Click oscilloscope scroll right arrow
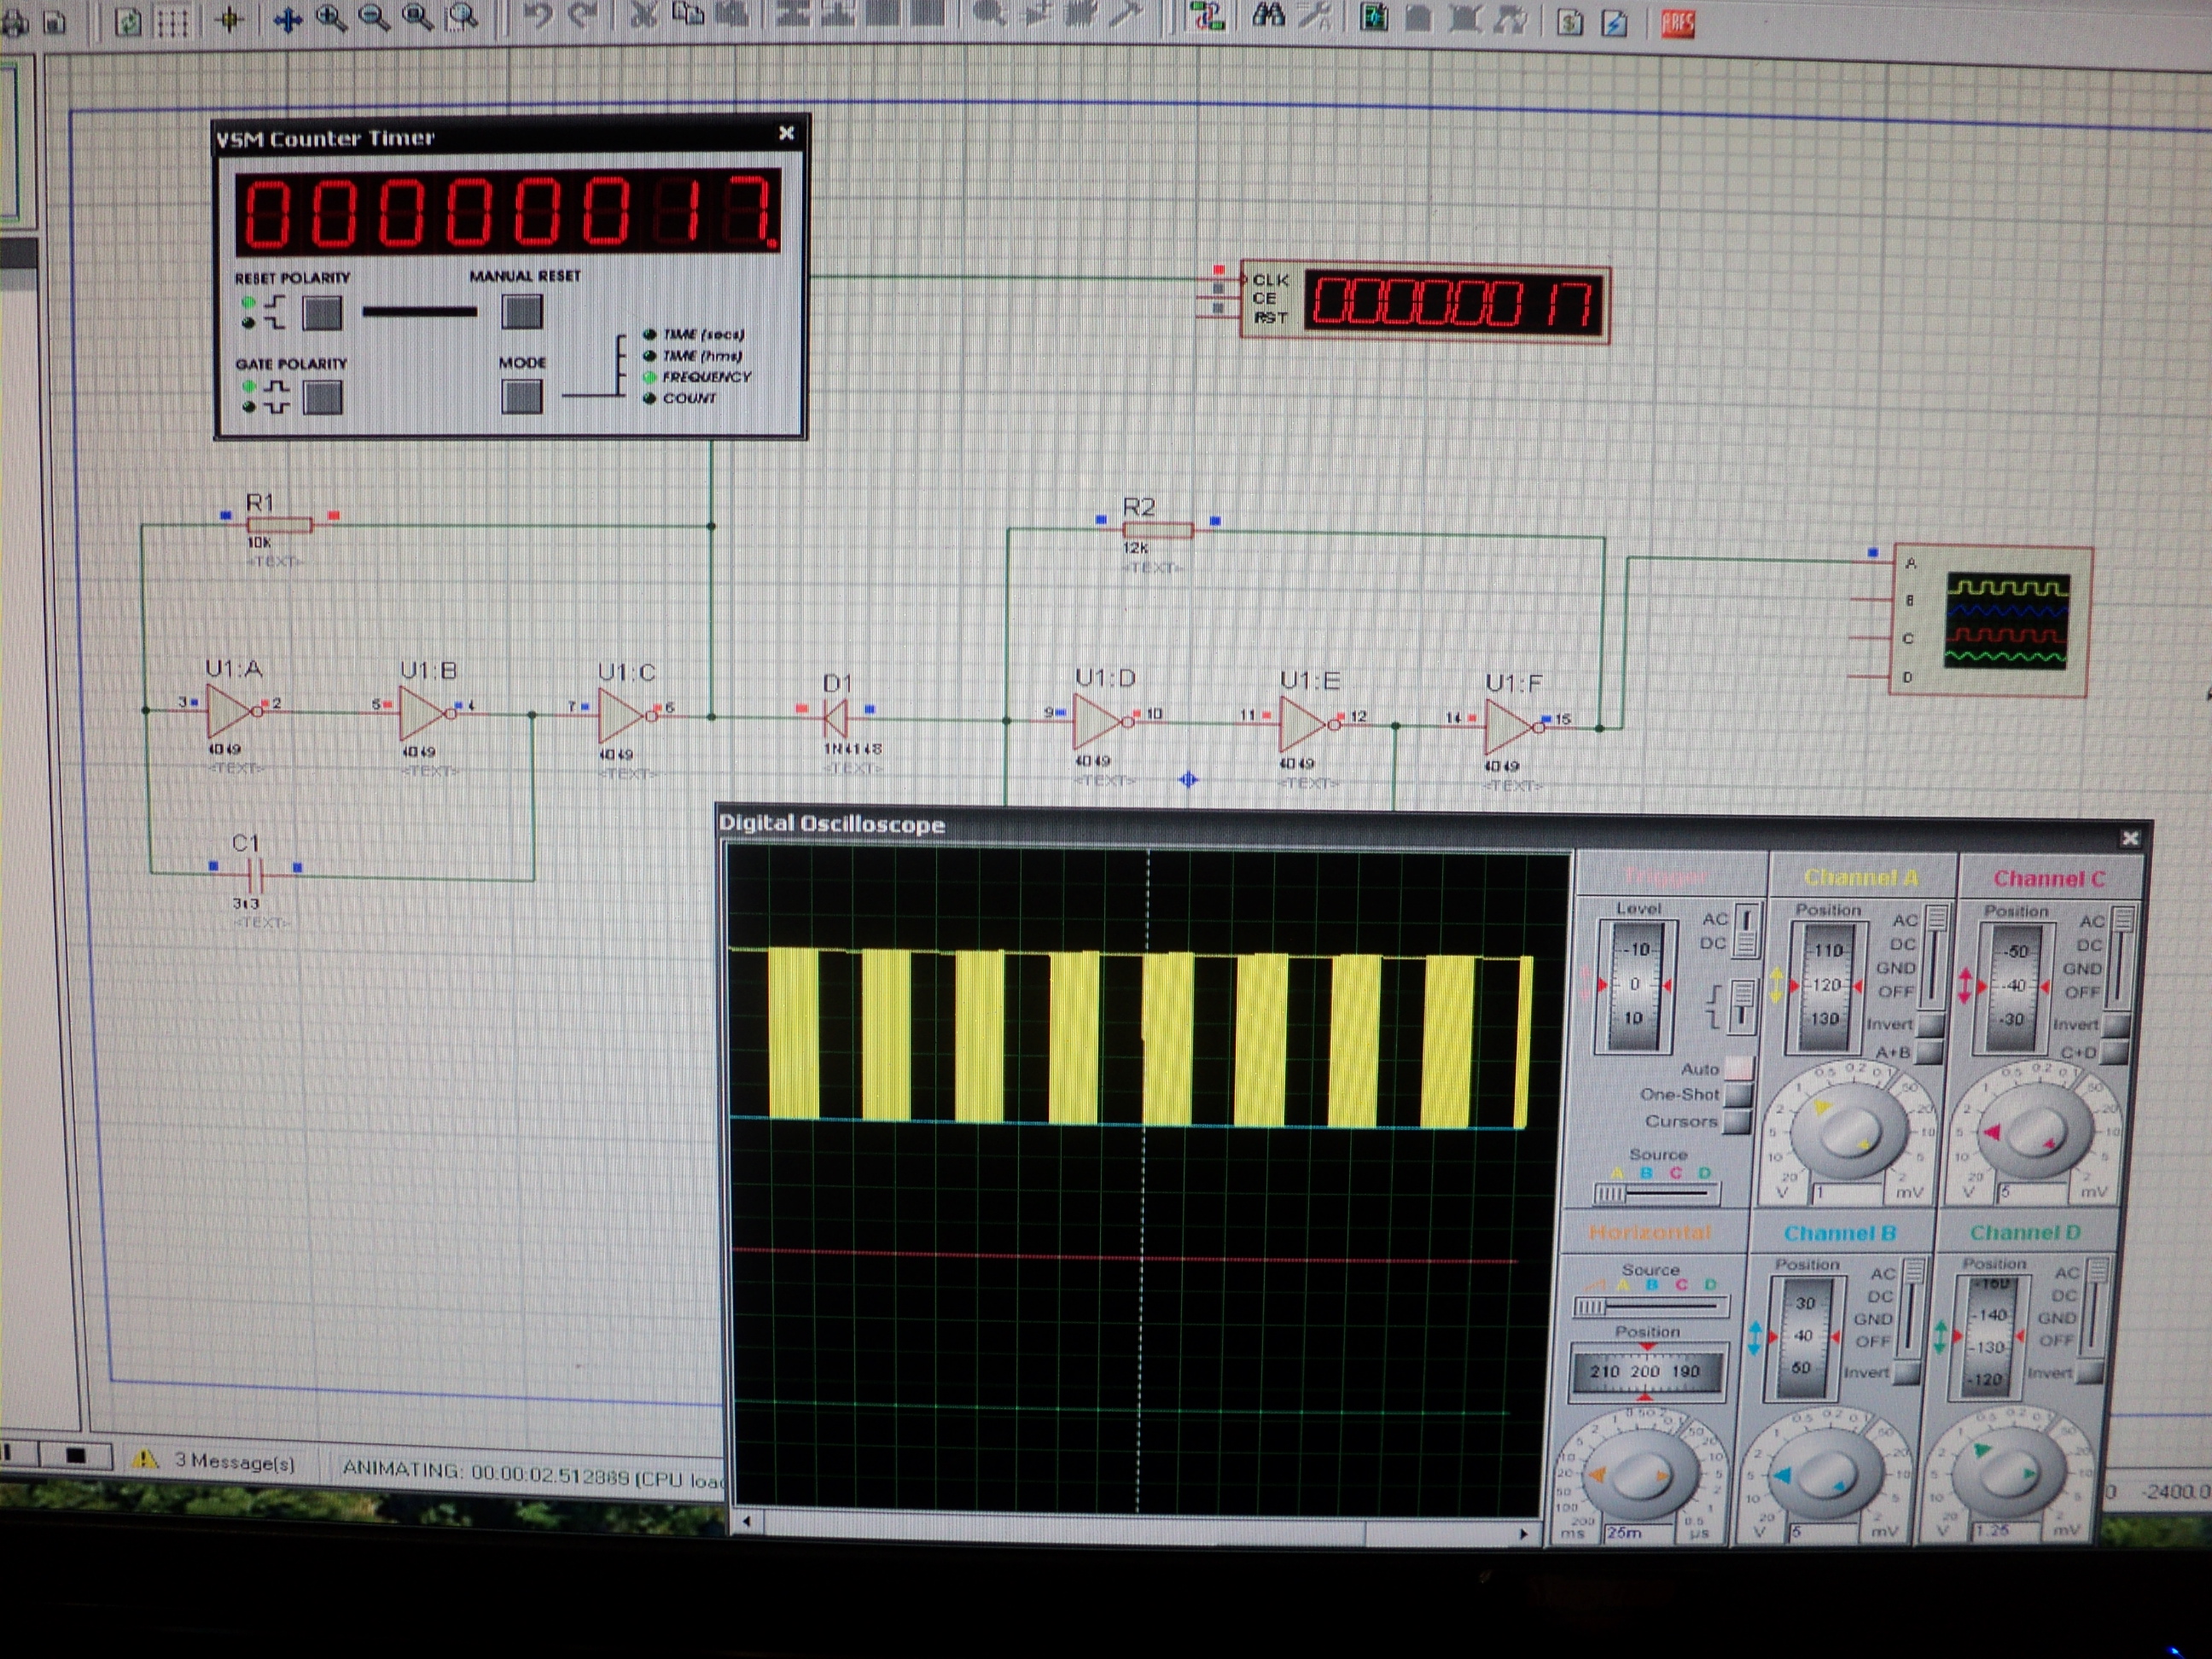 [x=1523, y=1533]
